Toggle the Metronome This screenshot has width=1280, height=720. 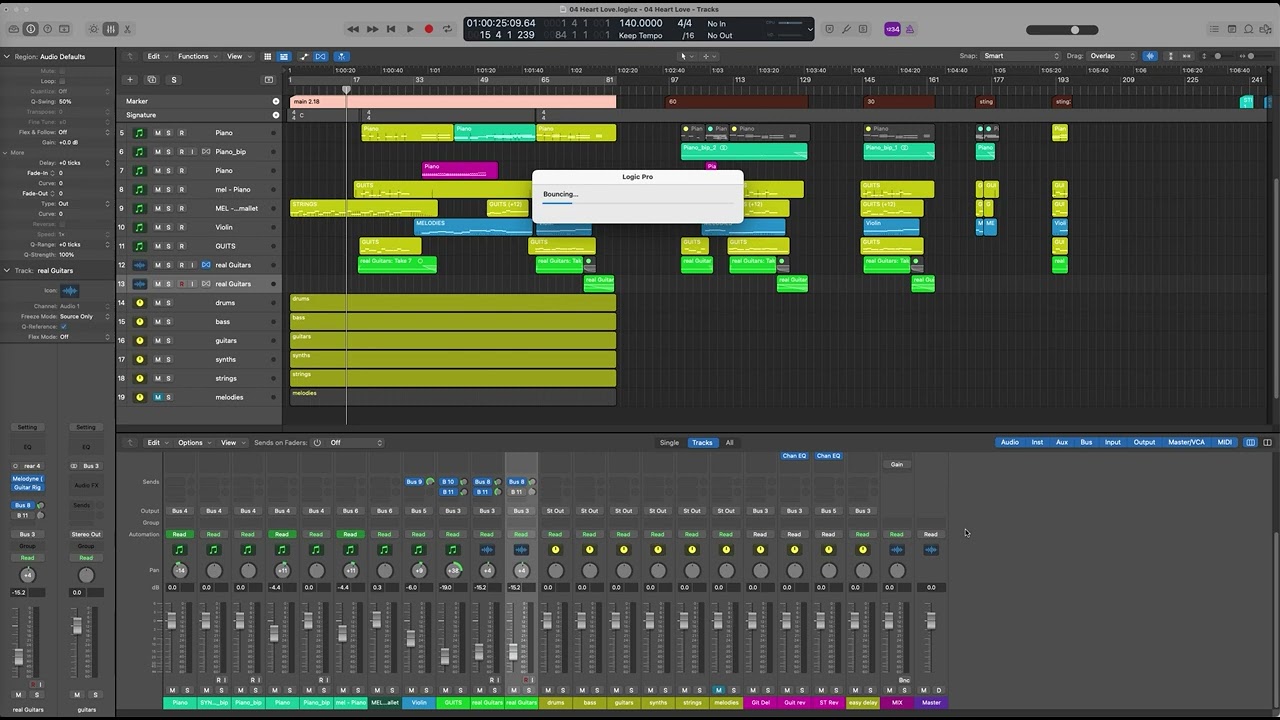912,29
